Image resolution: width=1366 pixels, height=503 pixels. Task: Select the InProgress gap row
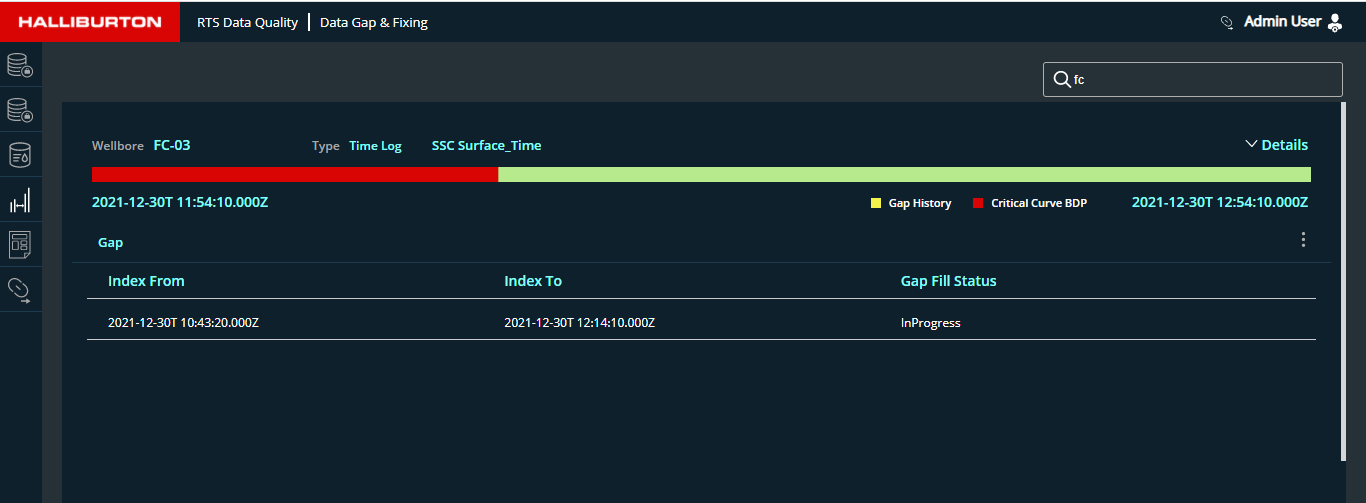pos(700,322)
